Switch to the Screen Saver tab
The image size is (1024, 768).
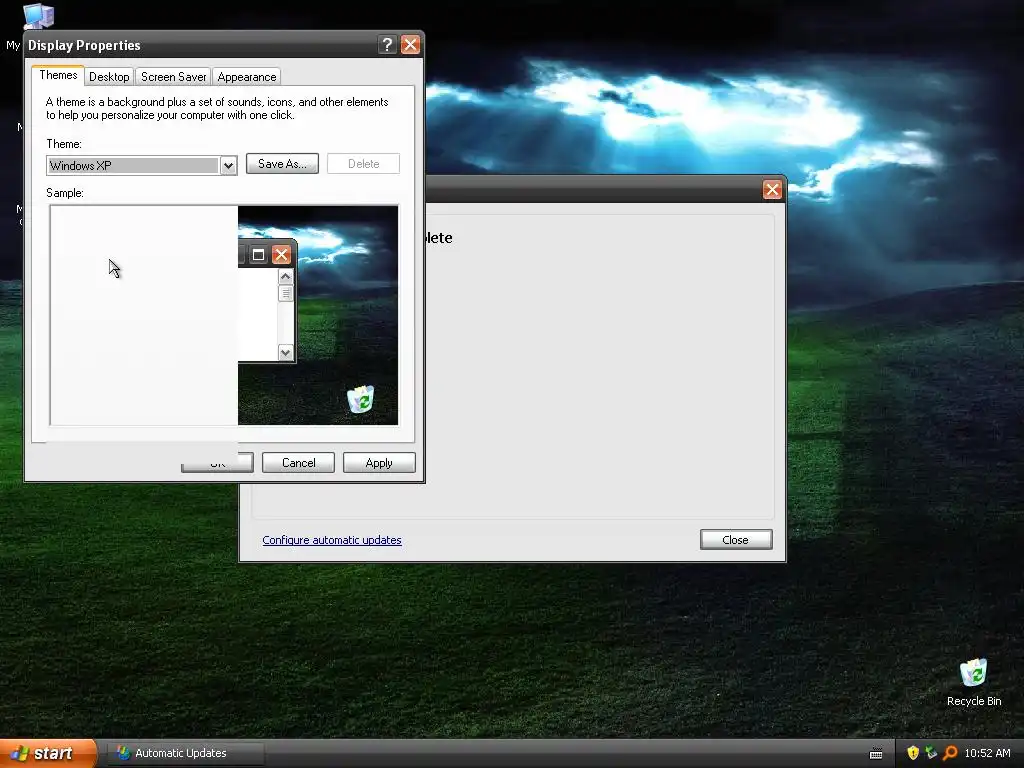pyautogui.click(x=173, y=77)
